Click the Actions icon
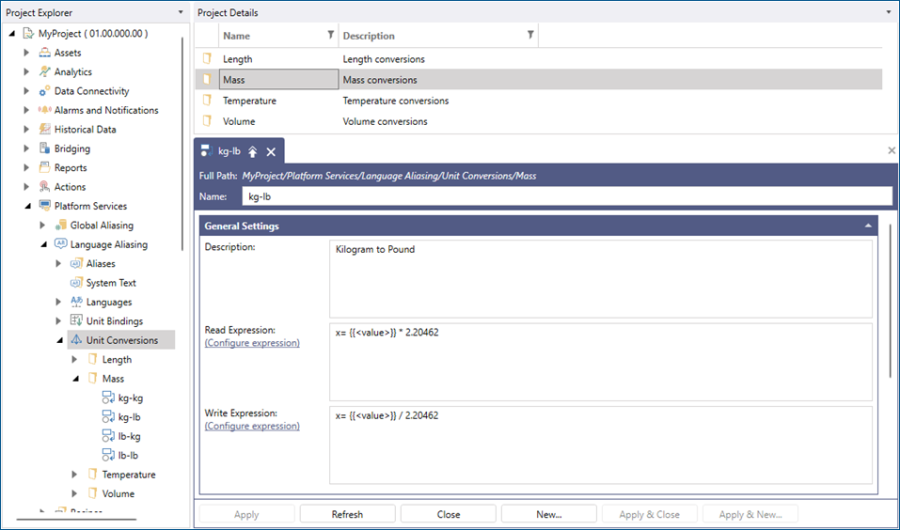Screen dimensions: 900x530 [44, 187]
